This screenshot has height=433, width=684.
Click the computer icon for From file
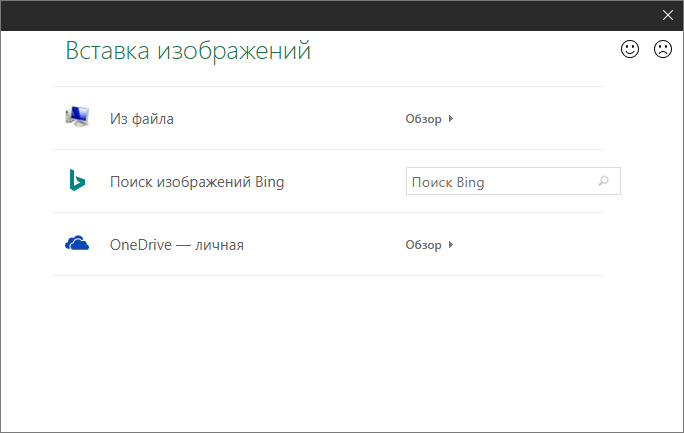[77, 118]
